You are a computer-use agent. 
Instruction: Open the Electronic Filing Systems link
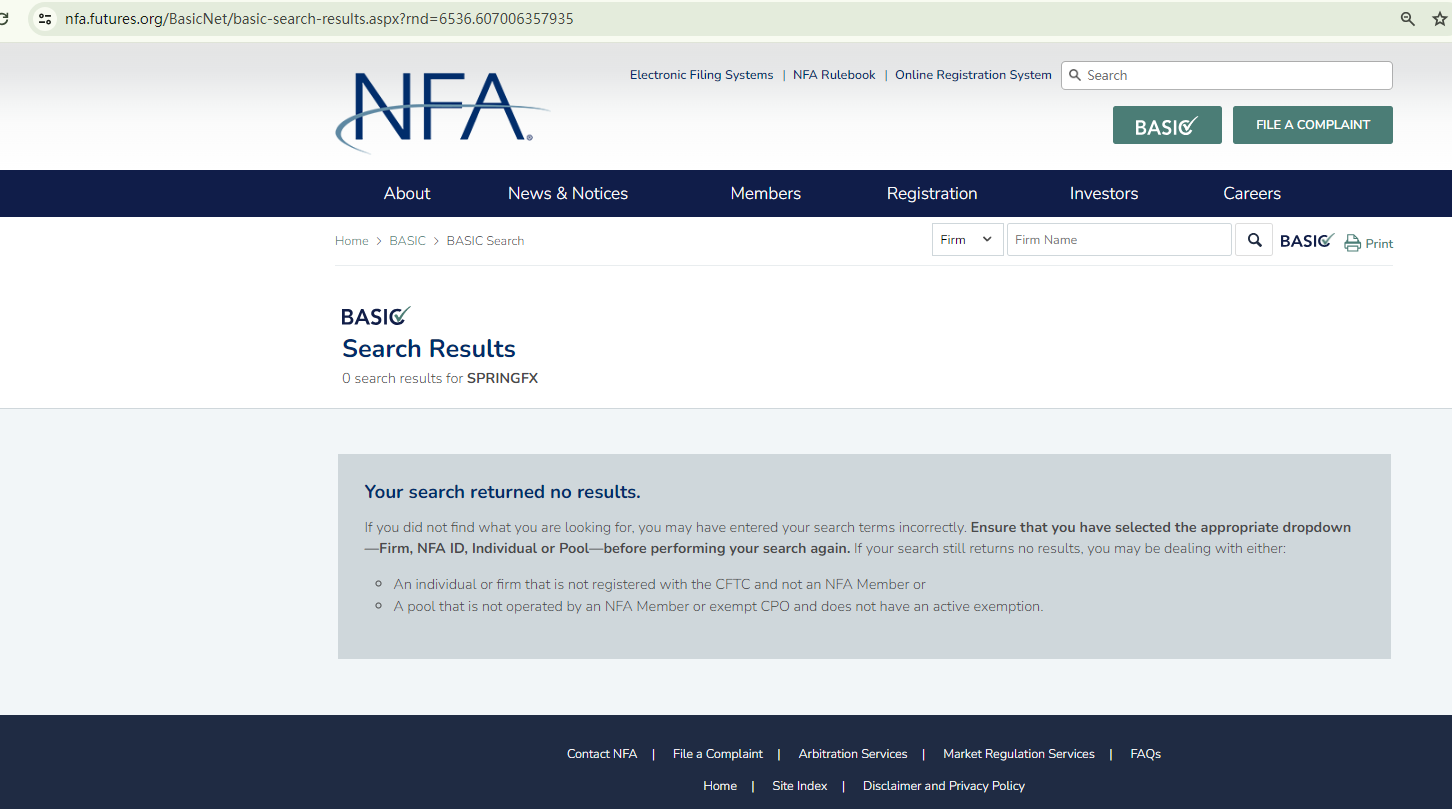(x=701, y=75)
